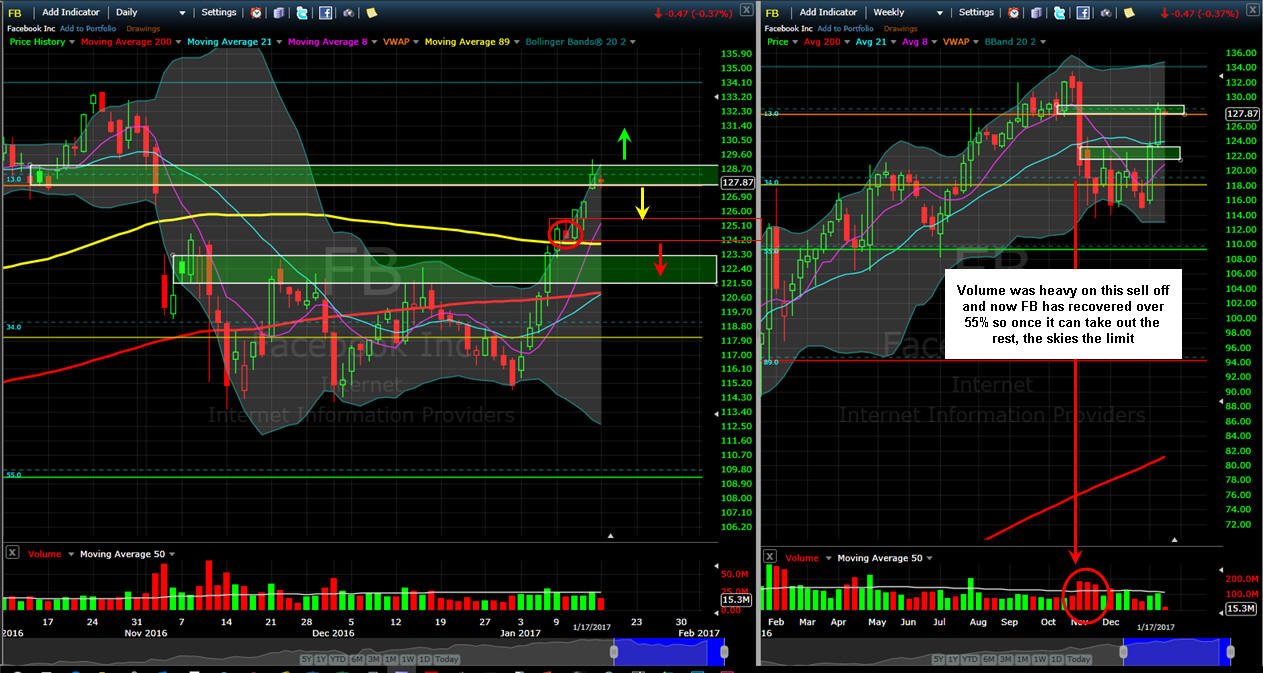Open Settings on the daily chart
The width and height of the screenshot is (1263, 673).
[219, 13]
